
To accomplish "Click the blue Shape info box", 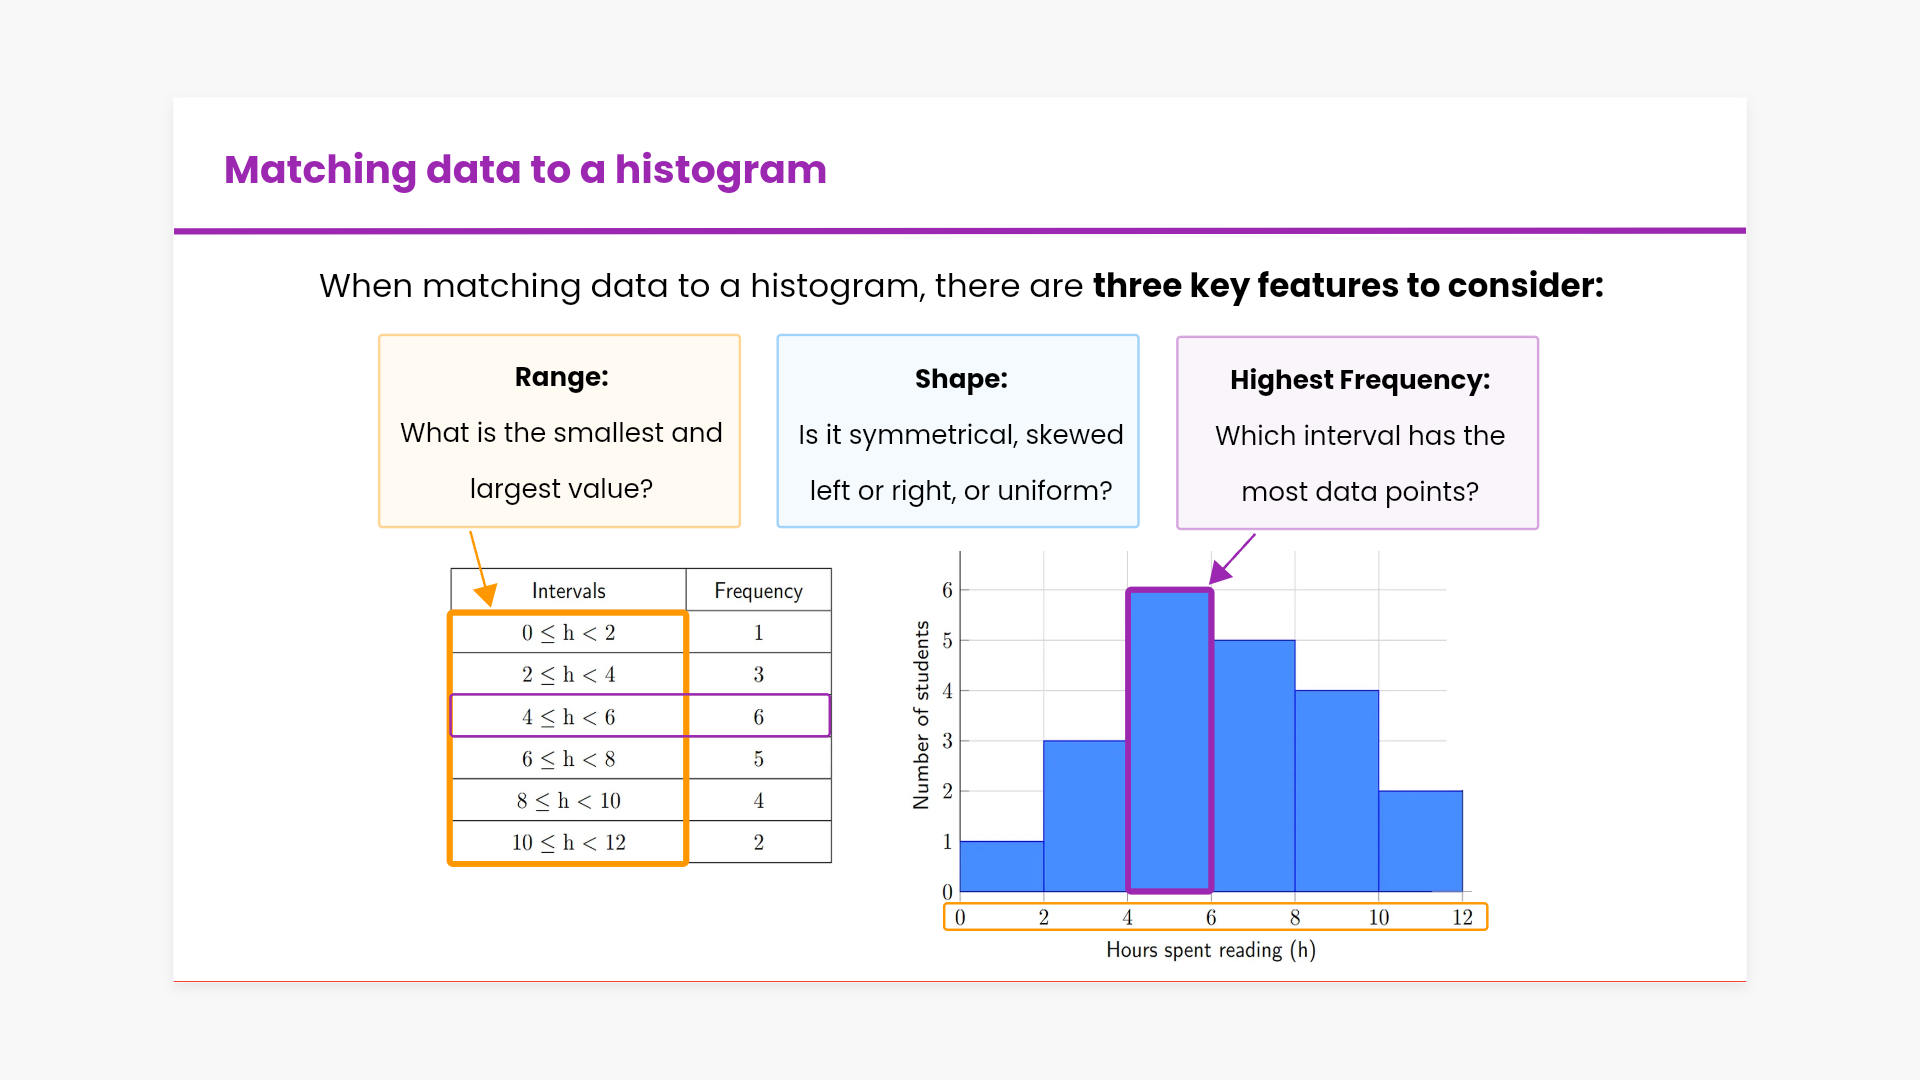I will (957, 431).
